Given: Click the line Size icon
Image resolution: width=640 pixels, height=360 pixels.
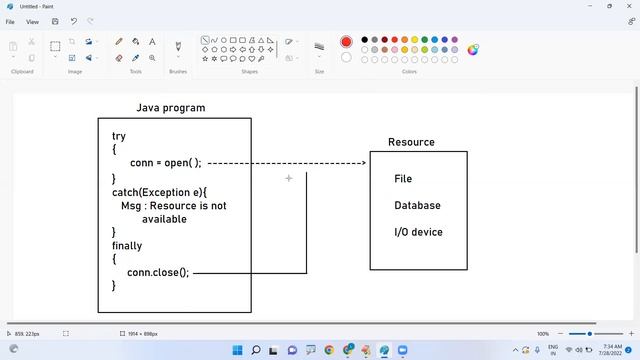Looking at the screenshot, I should pyautogui.click(x=319, y=47).
